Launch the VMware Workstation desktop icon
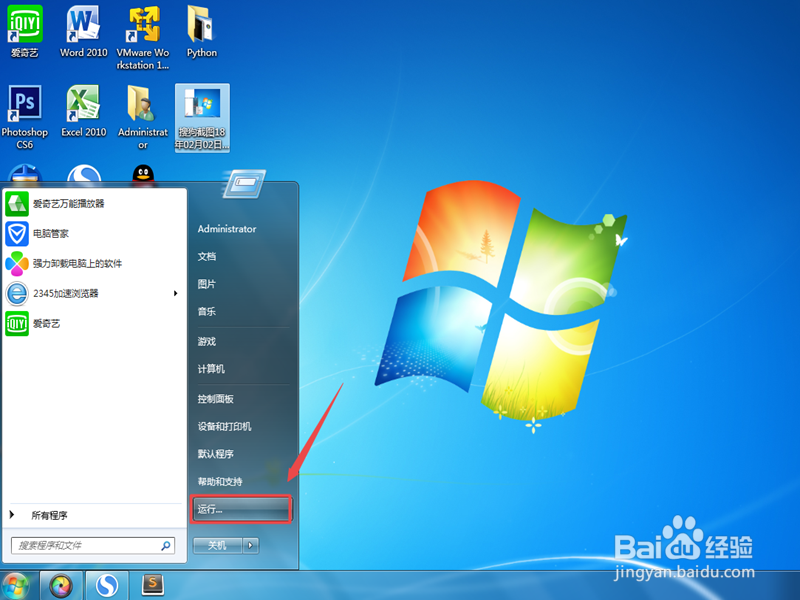 click(143, 37)
